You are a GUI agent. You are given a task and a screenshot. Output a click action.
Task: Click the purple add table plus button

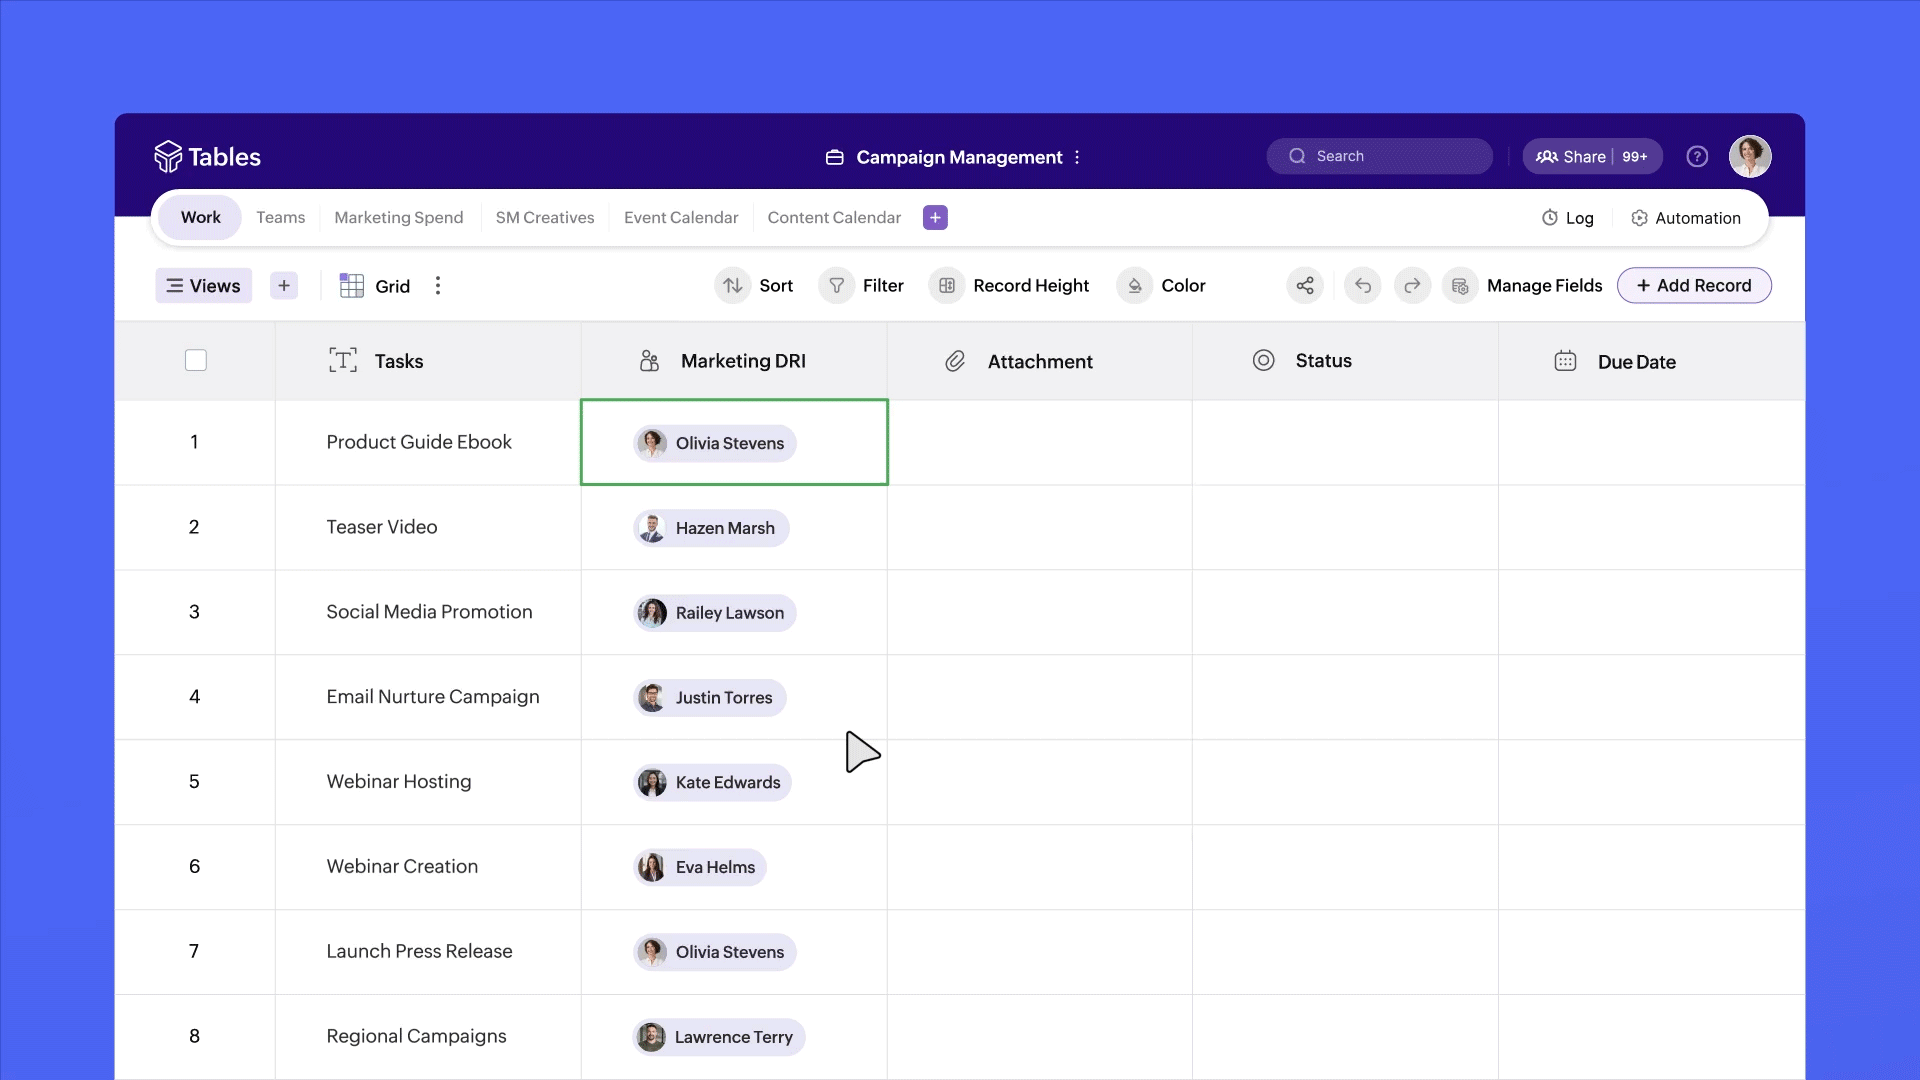point(935,218)
